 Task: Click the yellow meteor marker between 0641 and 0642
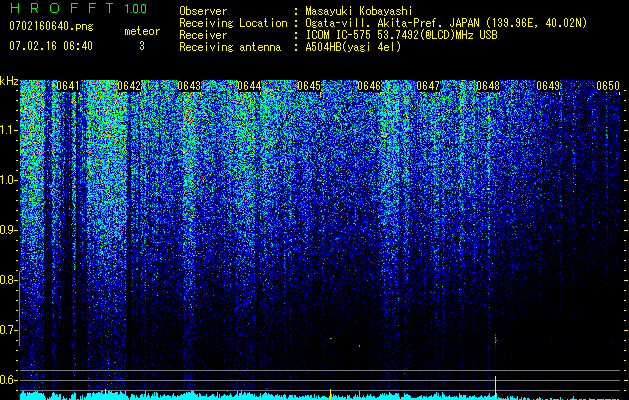coord(106,394)
